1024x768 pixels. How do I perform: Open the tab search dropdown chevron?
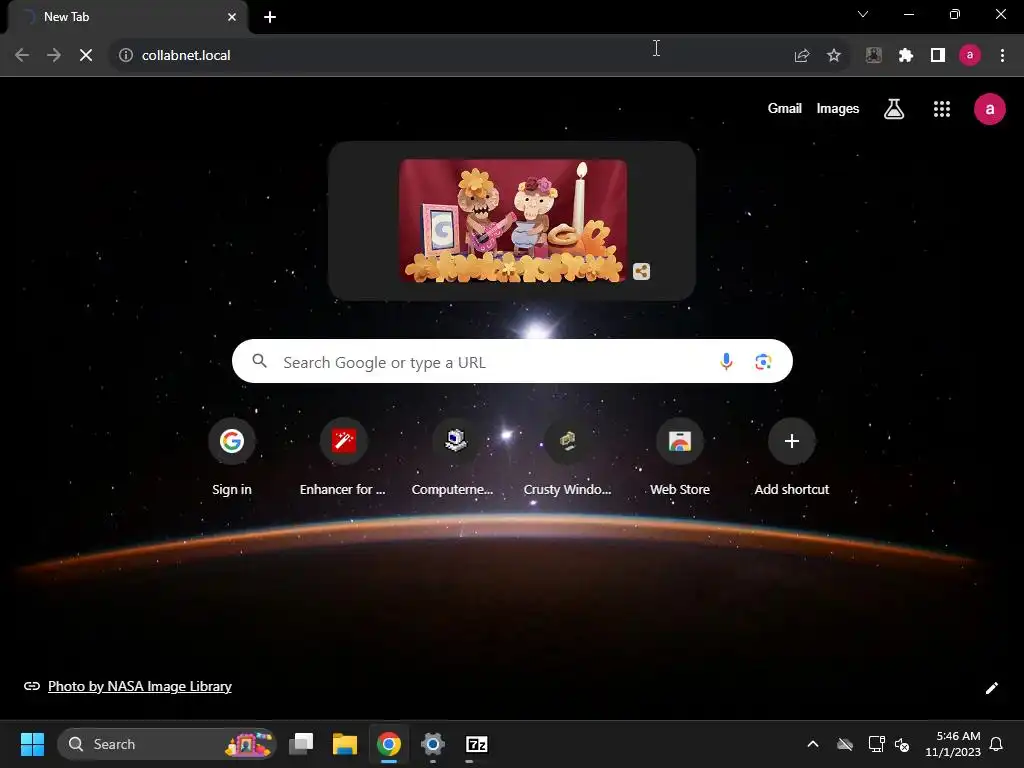click(x=863, y=14)
